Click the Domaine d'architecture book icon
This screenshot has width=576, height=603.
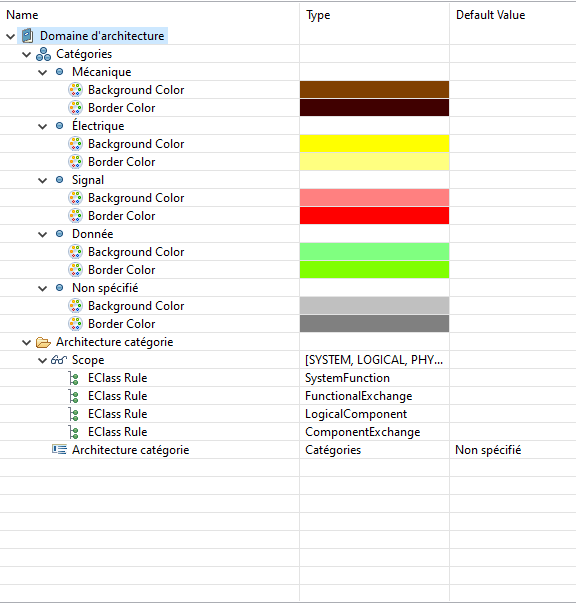pos(27,36)
